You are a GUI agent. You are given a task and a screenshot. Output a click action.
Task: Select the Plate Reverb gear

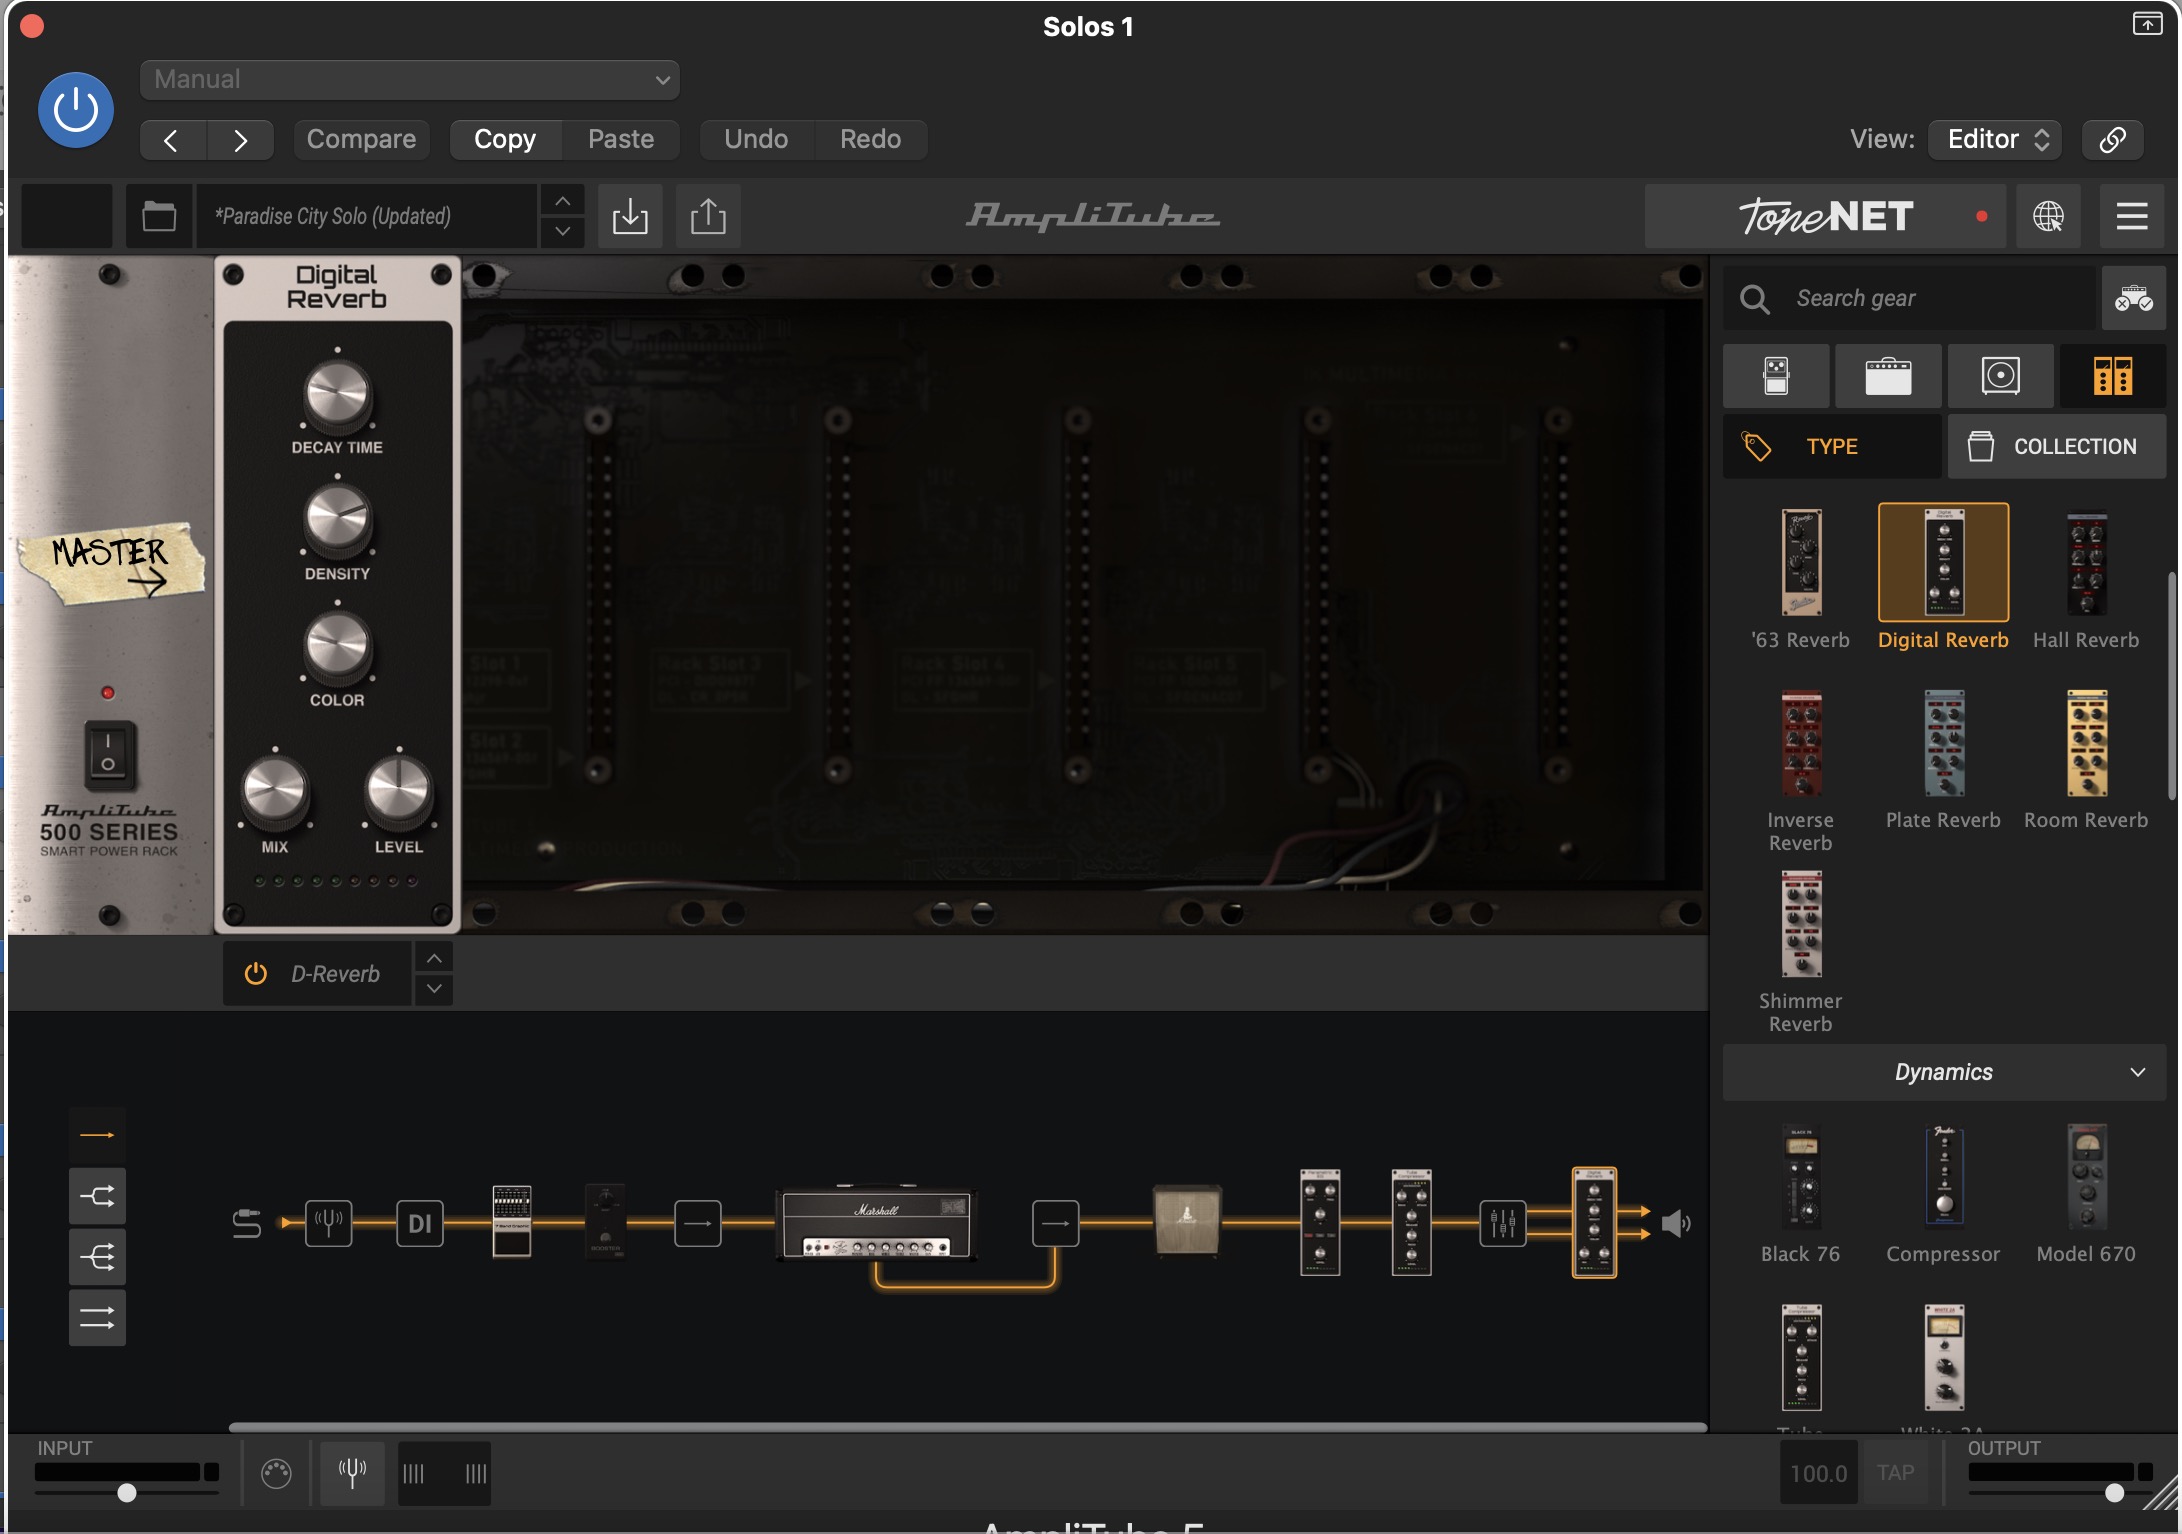tap(1943, 760)
